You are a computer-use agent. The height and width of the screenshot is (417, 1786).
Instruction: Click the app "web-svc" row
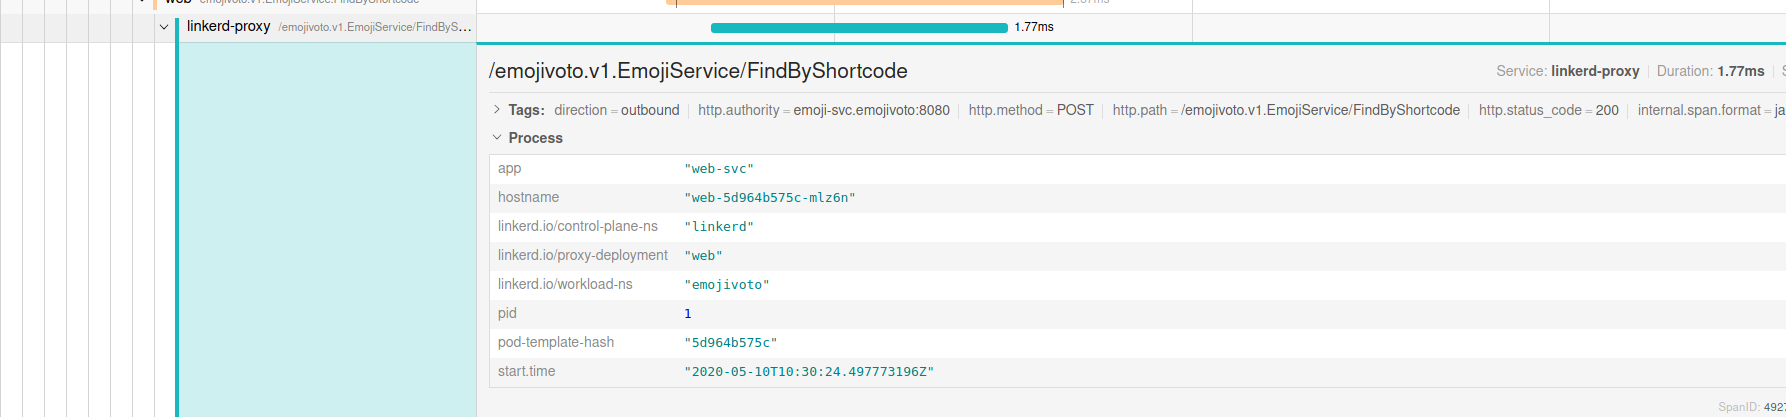pos(718,169)
